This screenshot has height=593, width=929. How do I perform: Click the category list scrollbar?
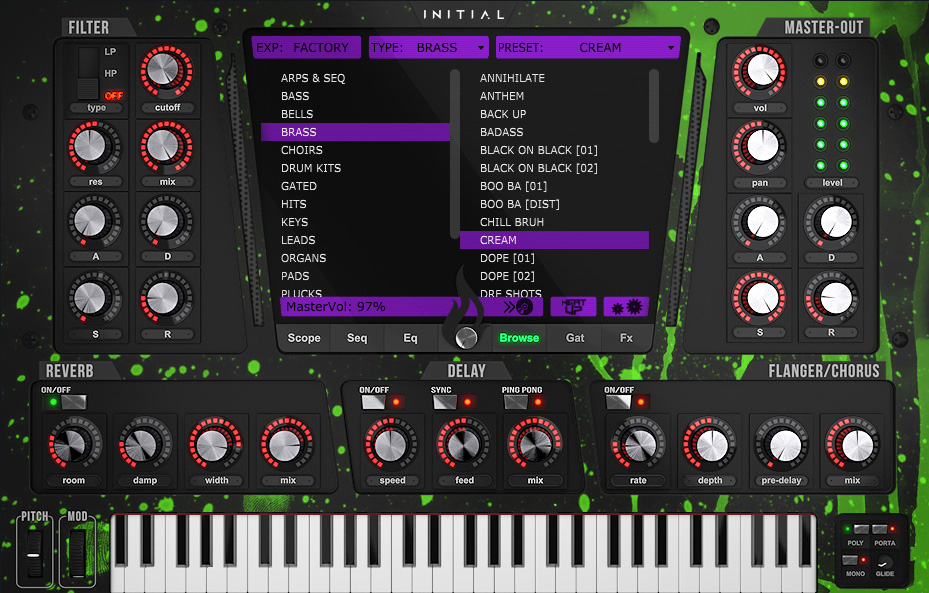(x=454, y=154)
